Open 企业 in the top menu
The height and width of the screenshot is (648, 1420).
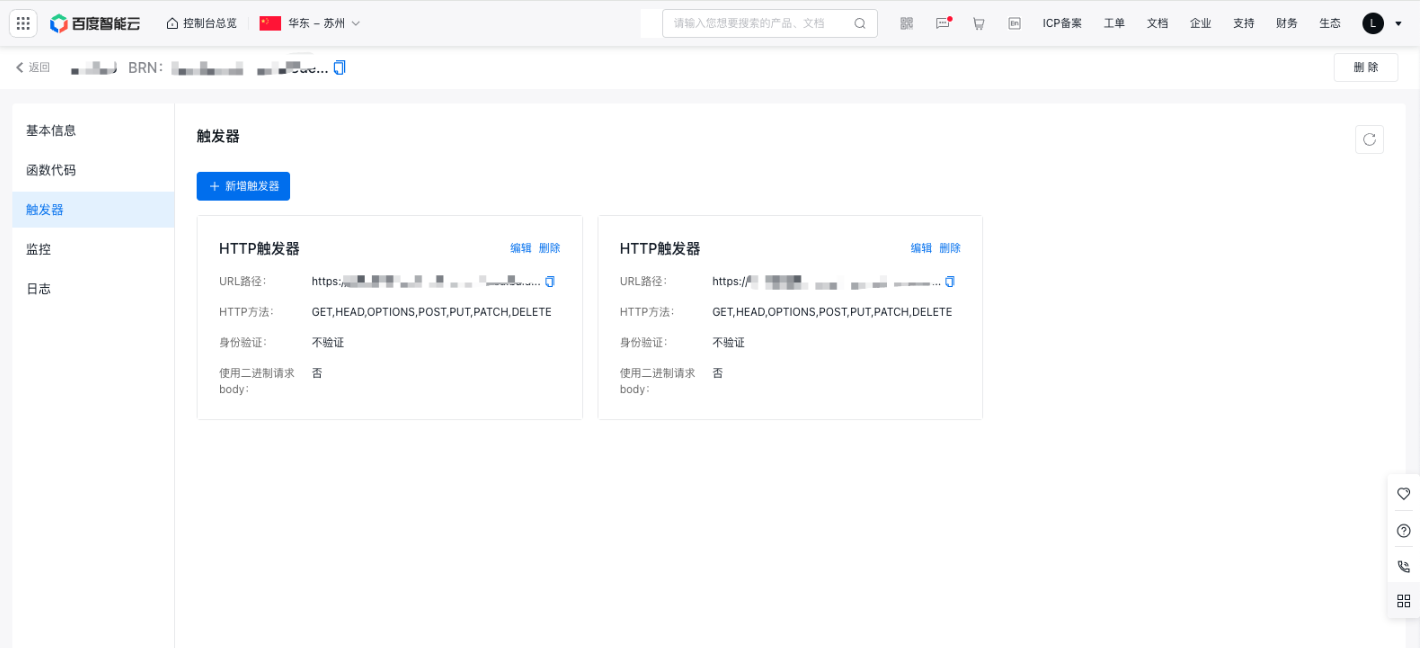tap(1200, 23)
